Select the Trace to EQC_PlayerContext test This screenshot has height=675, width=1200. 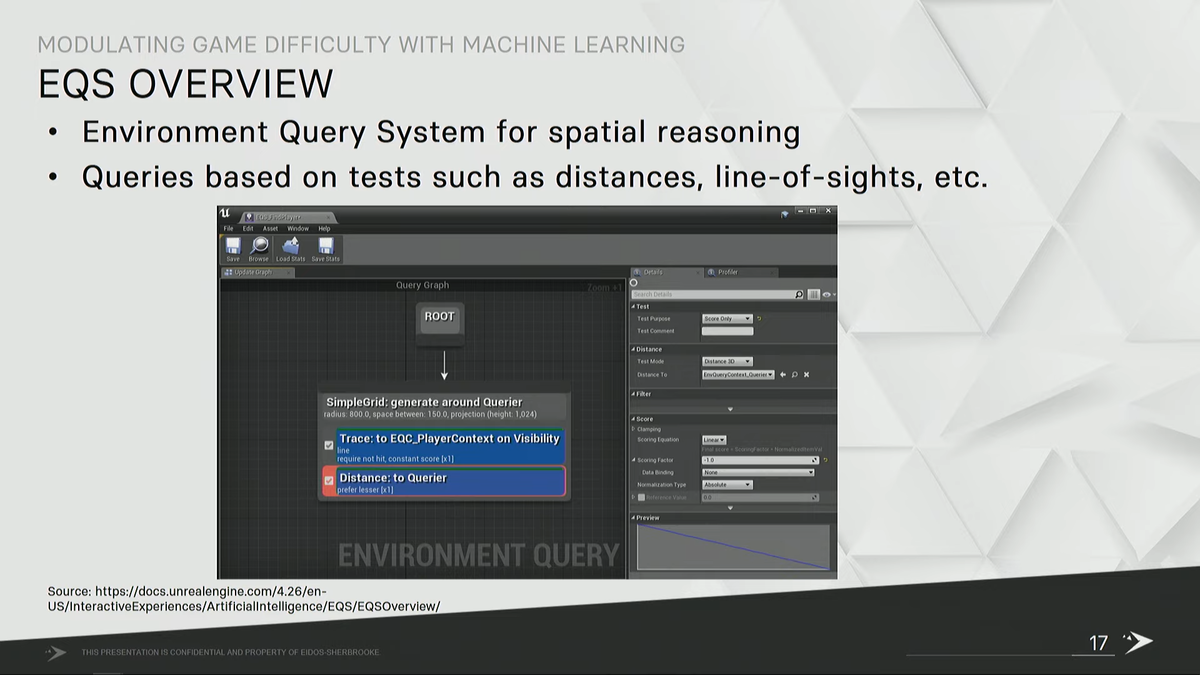(451, 446)
